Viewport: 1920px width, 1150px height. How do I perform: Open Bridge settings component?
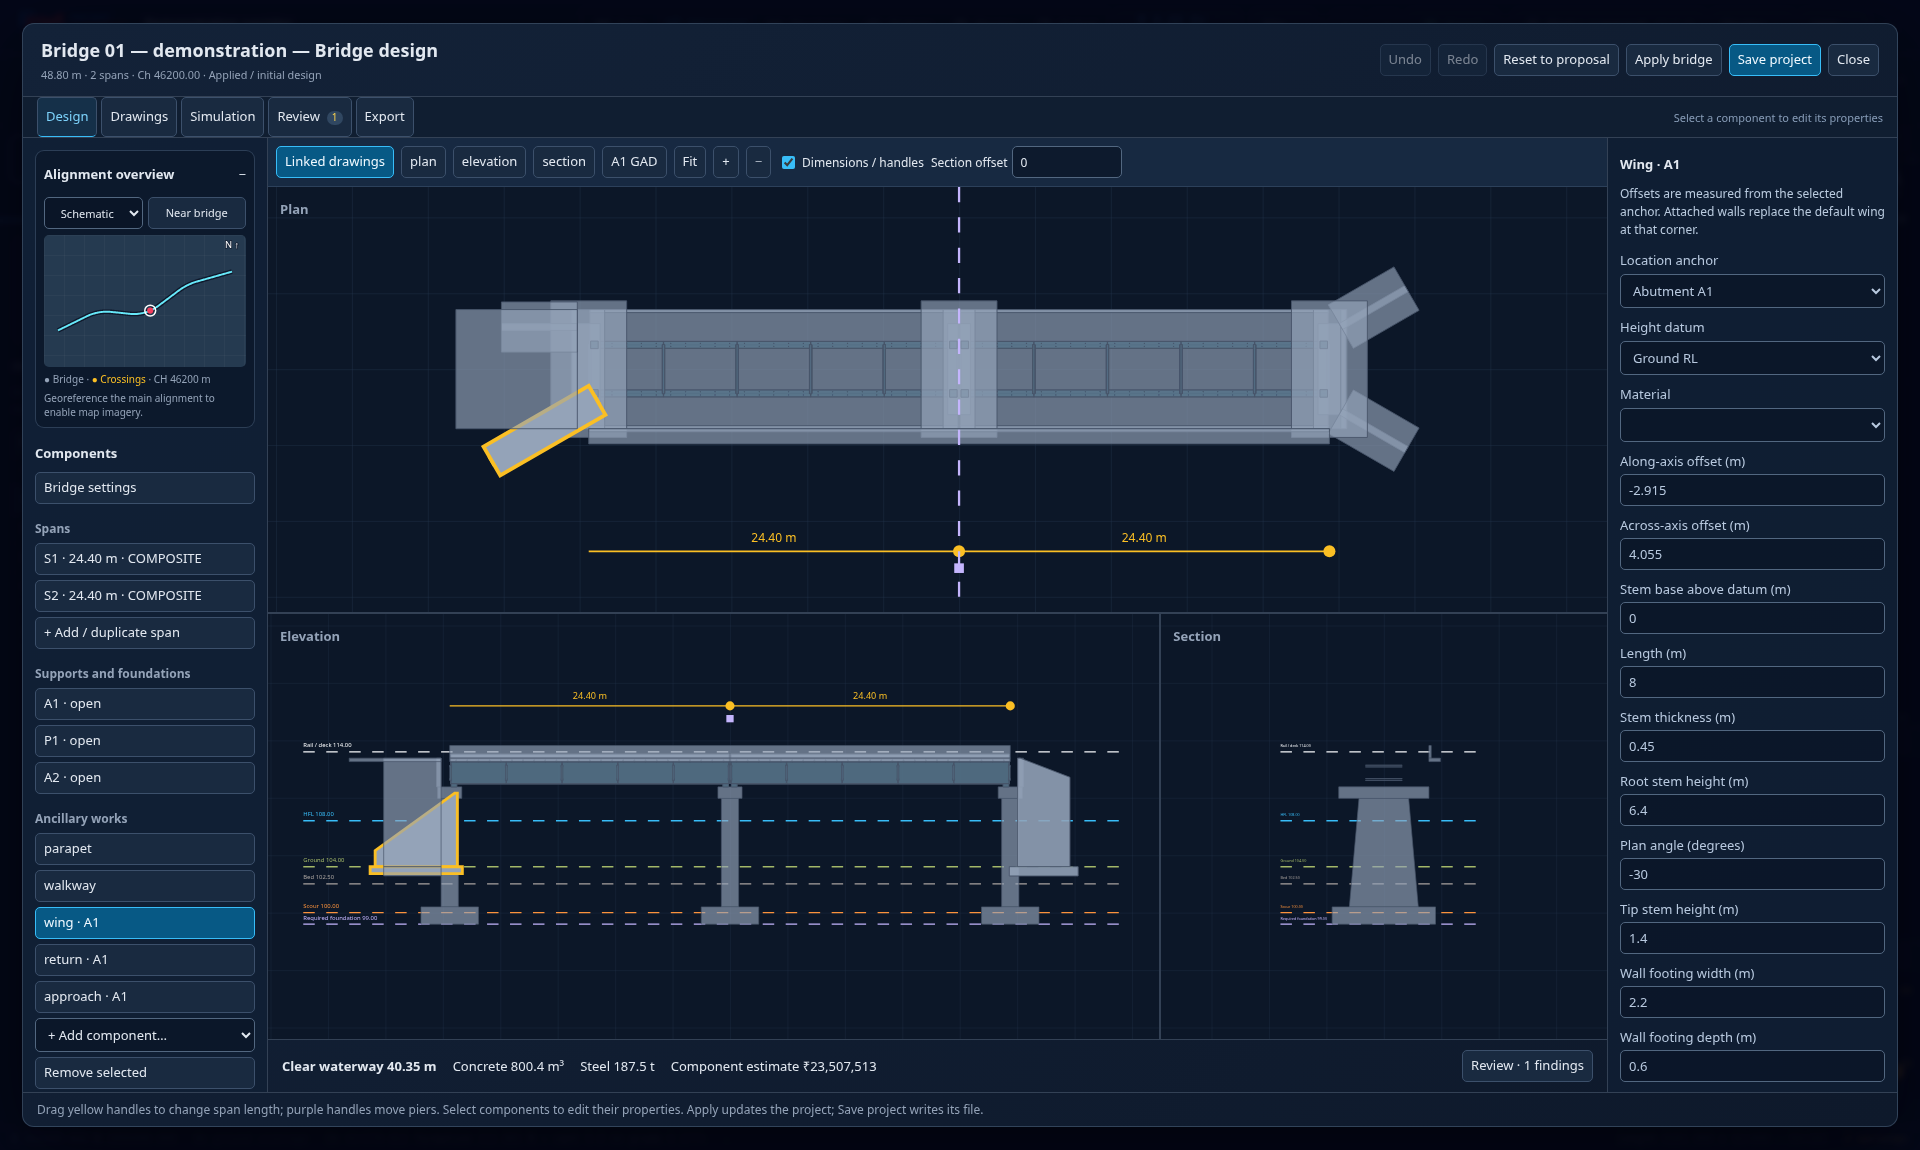click(145, 488)
